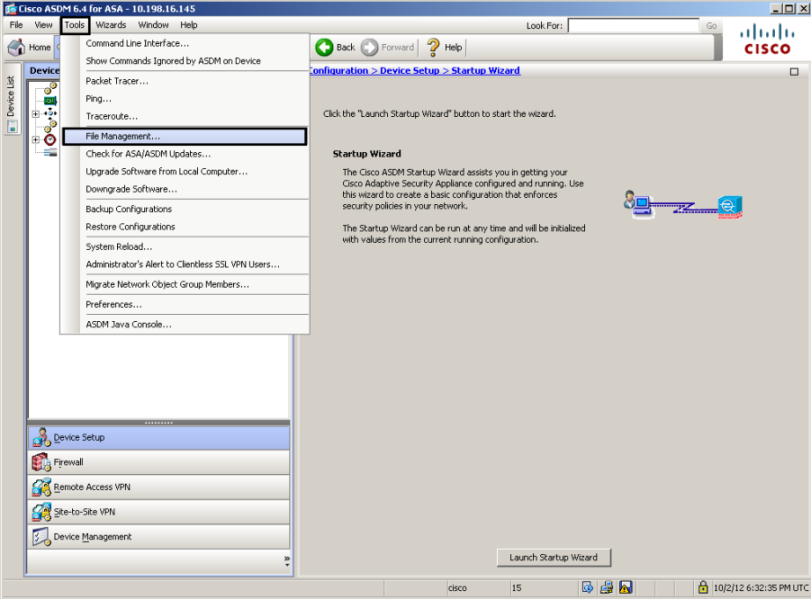Image resolution: width=811 pixels, height=599 pixels.
Task: Select the green interface card icon in the tree
Action: pos(50,101)
